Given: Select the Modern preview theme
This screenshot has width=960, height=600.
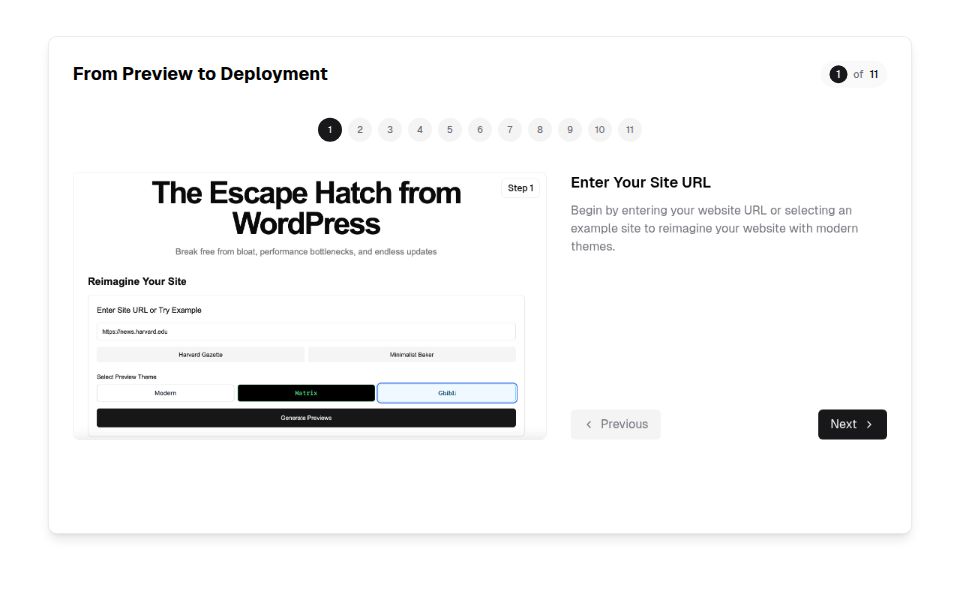Looking at the screenshot, I should click(x=165, y=393).
